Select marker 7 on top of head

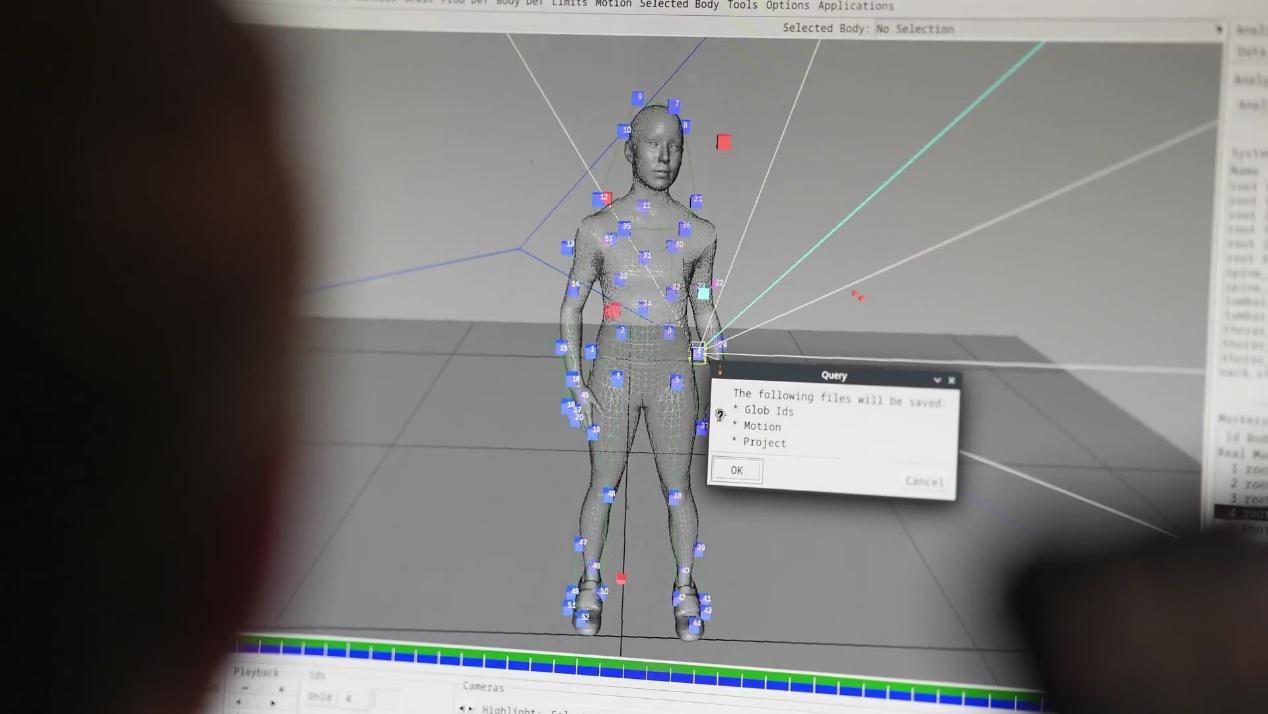click(x=675, y=105)
